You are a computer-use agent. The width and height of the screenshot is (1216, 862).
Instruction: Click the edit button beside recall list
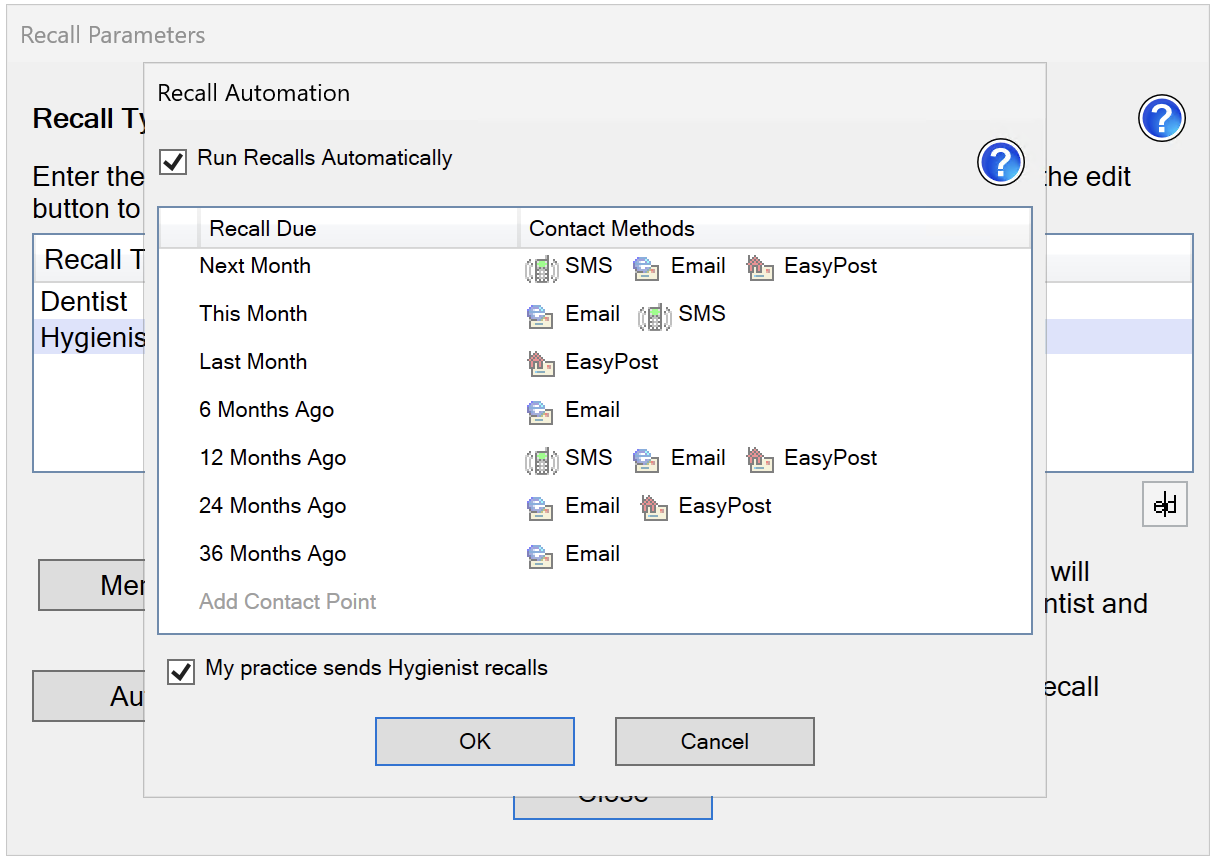(x=1165, y=505)
